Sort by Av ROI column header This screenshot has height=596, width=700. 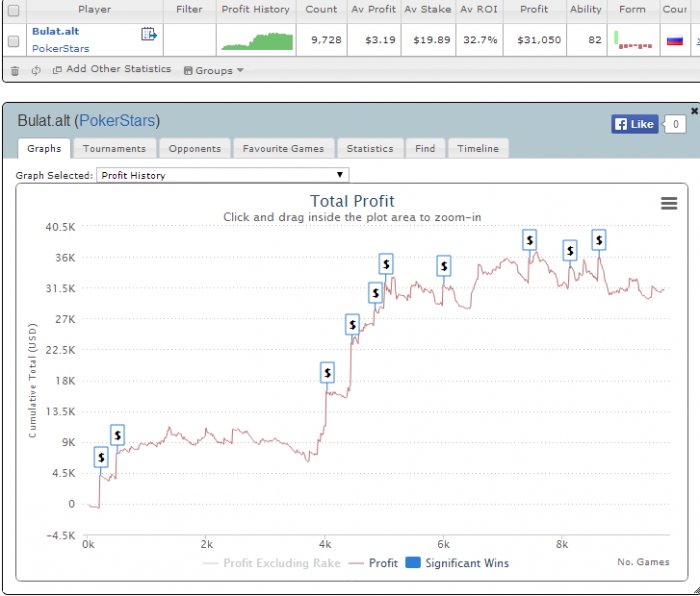[479, 9]
